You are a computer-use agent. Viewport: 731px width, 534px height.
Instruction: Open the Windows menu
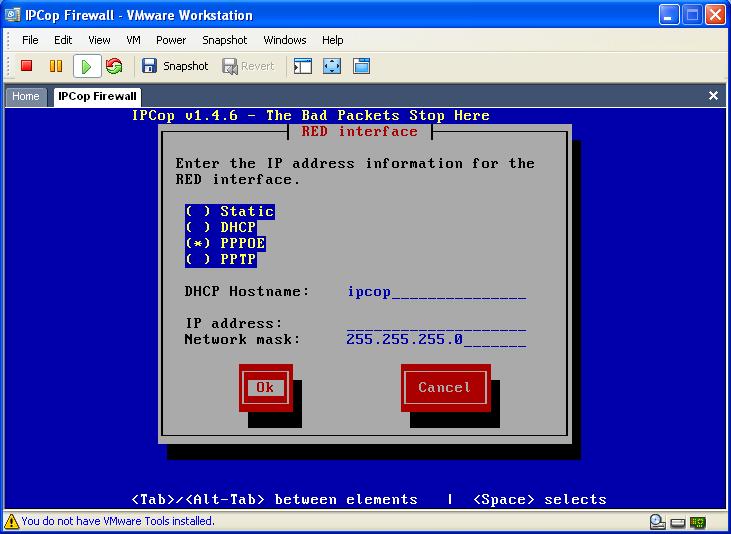pos(285,40)
